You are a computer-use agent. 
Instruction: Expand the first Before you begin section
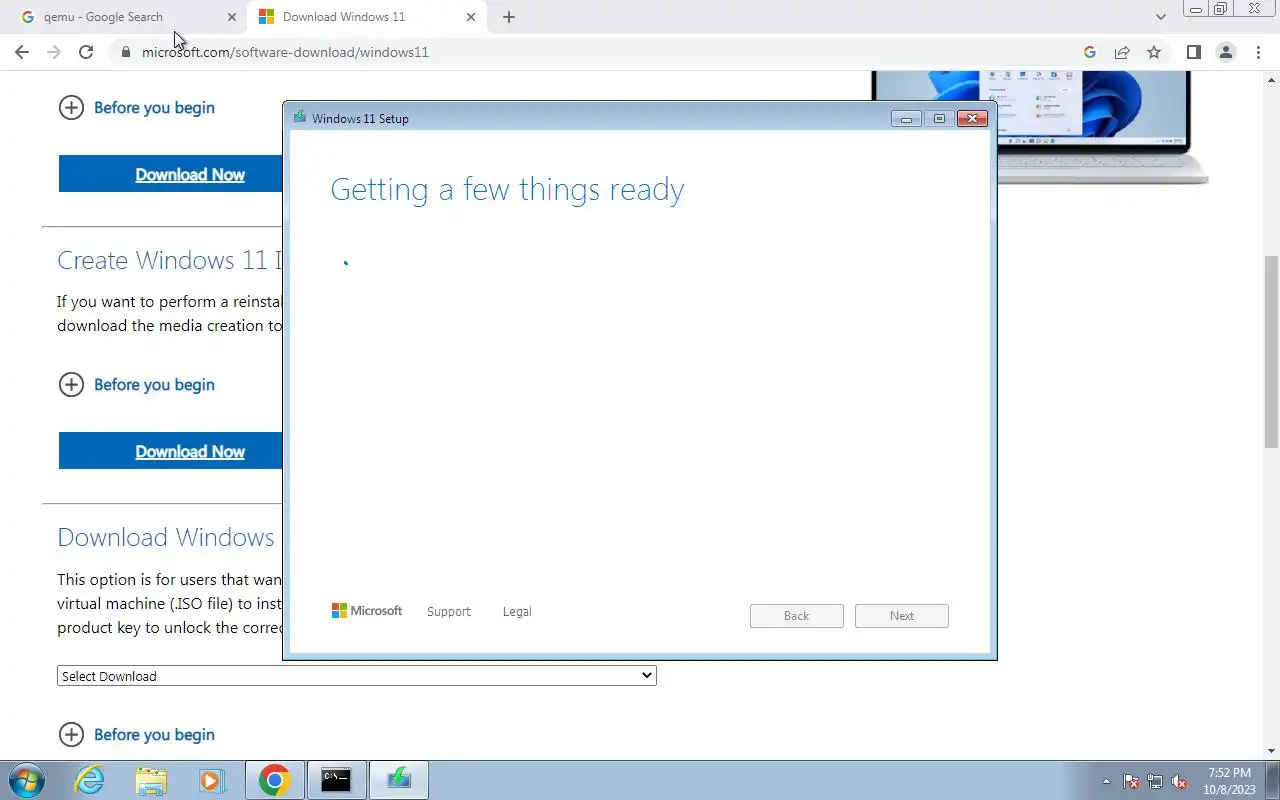pos(137,108)
